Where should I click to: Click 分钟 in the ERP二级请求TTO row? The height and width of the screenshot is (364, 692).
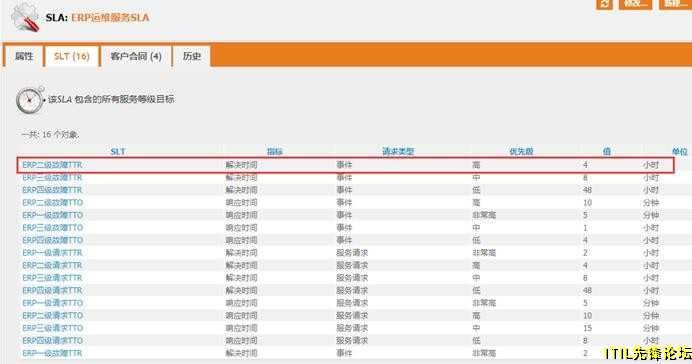[651, 316]
